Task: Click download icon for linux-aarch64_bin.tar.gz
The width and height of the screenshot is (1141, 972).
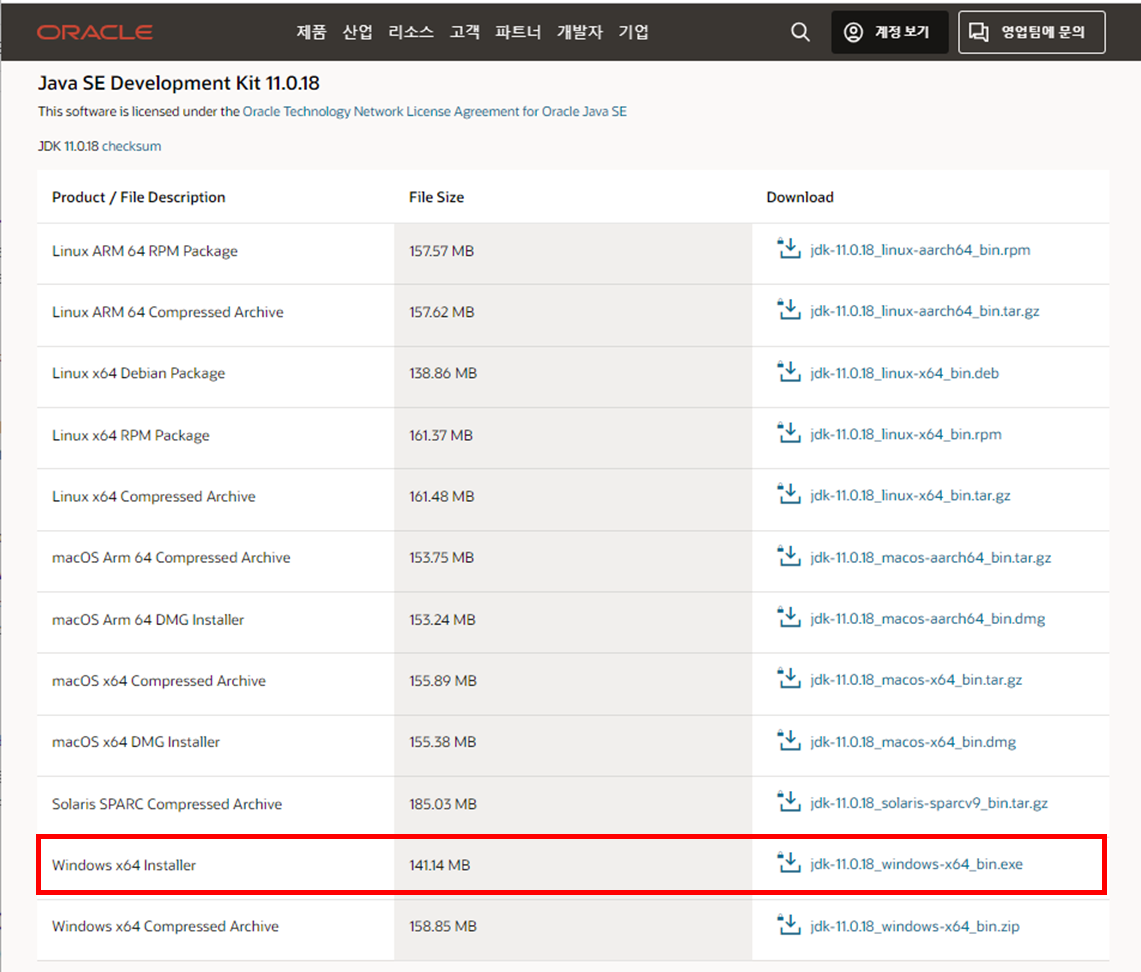Action: click(x=789, y=309)
